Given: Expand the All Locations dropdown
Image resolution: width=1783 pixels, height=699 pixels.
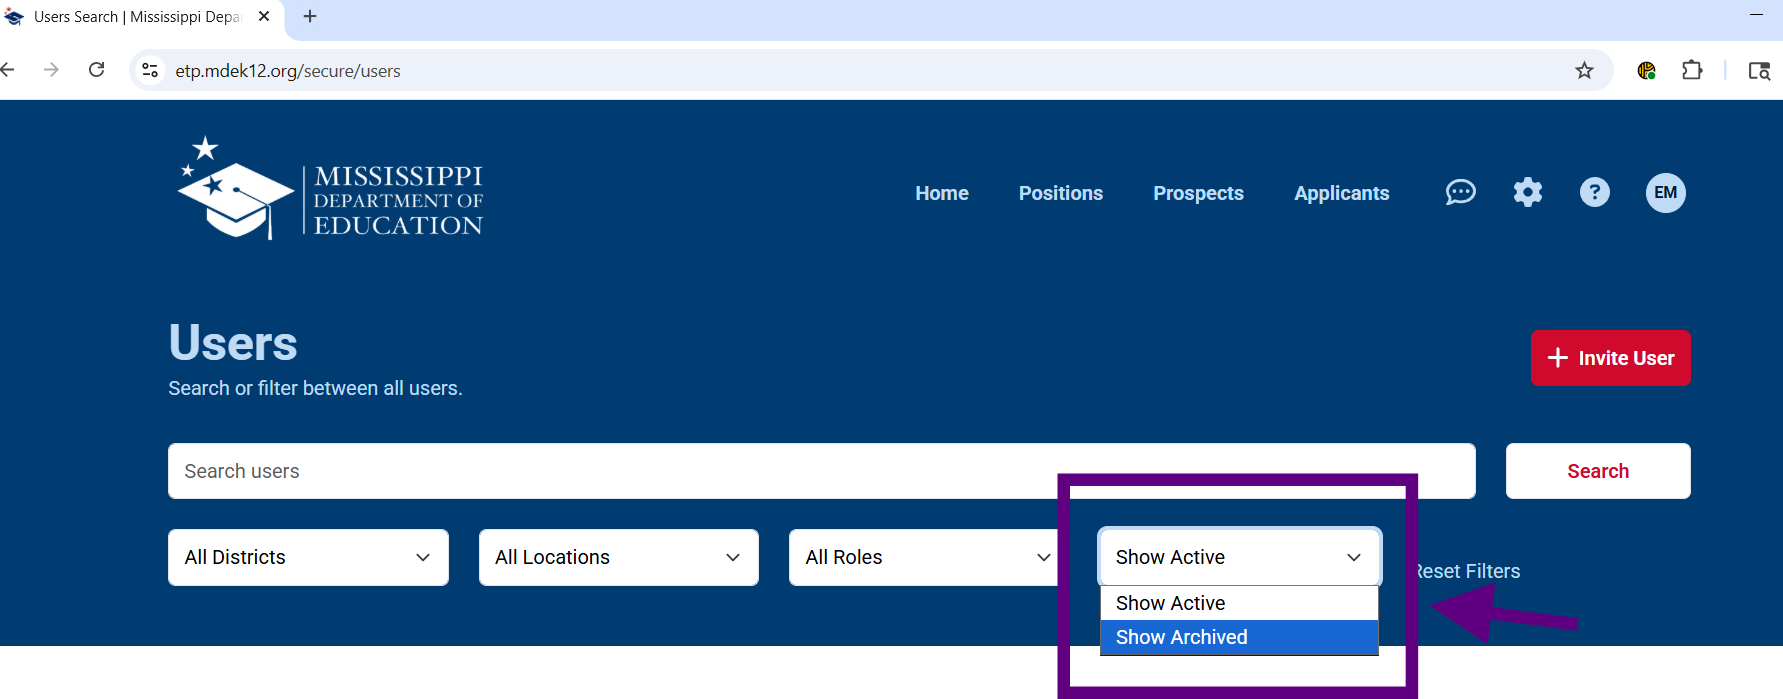Looking at the screenshot, I should [x=618, y=557].
